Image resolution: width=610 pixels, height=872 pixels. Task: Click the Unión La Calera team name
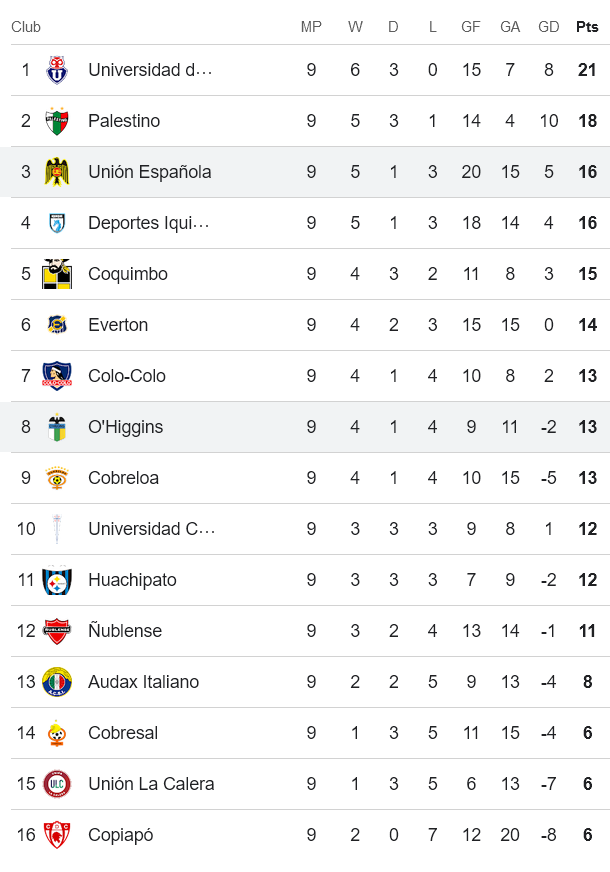coord(151,784)
